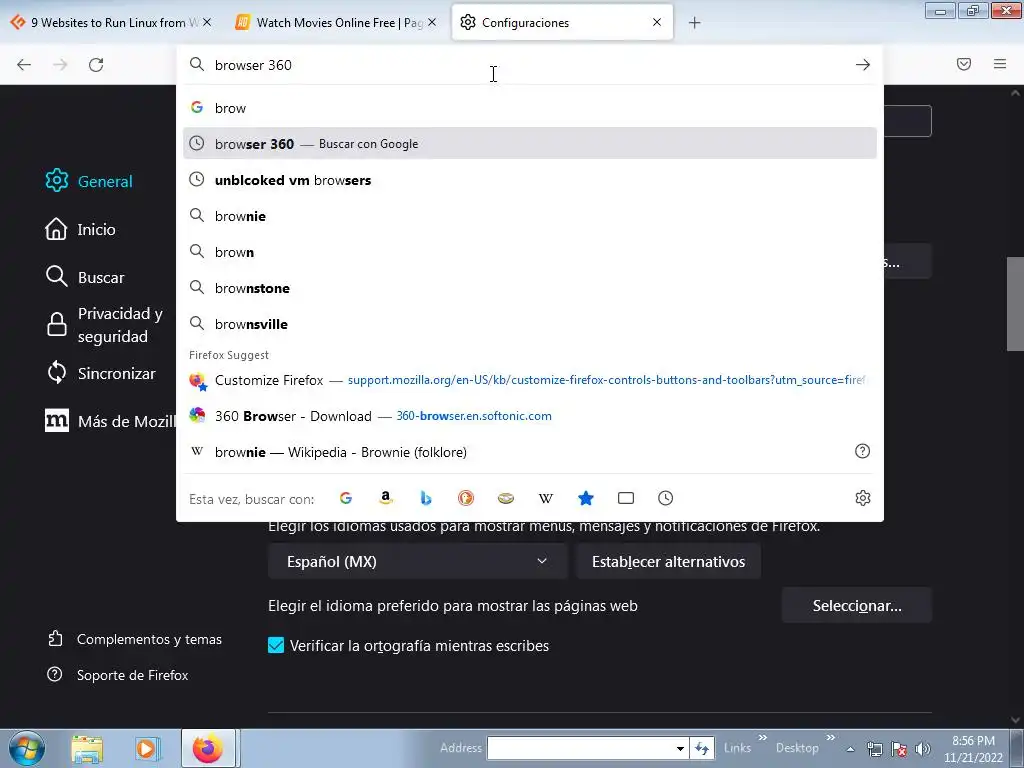
Task: Choose the brownstone search suggestion
Action: click(x=530, y=287)
